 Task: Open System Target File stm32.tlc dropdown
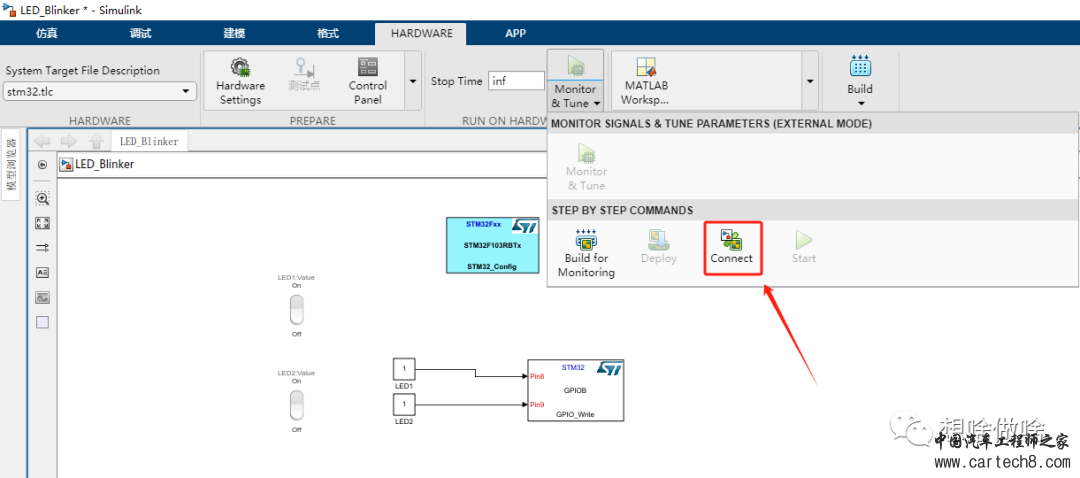[x=100, y=92]
